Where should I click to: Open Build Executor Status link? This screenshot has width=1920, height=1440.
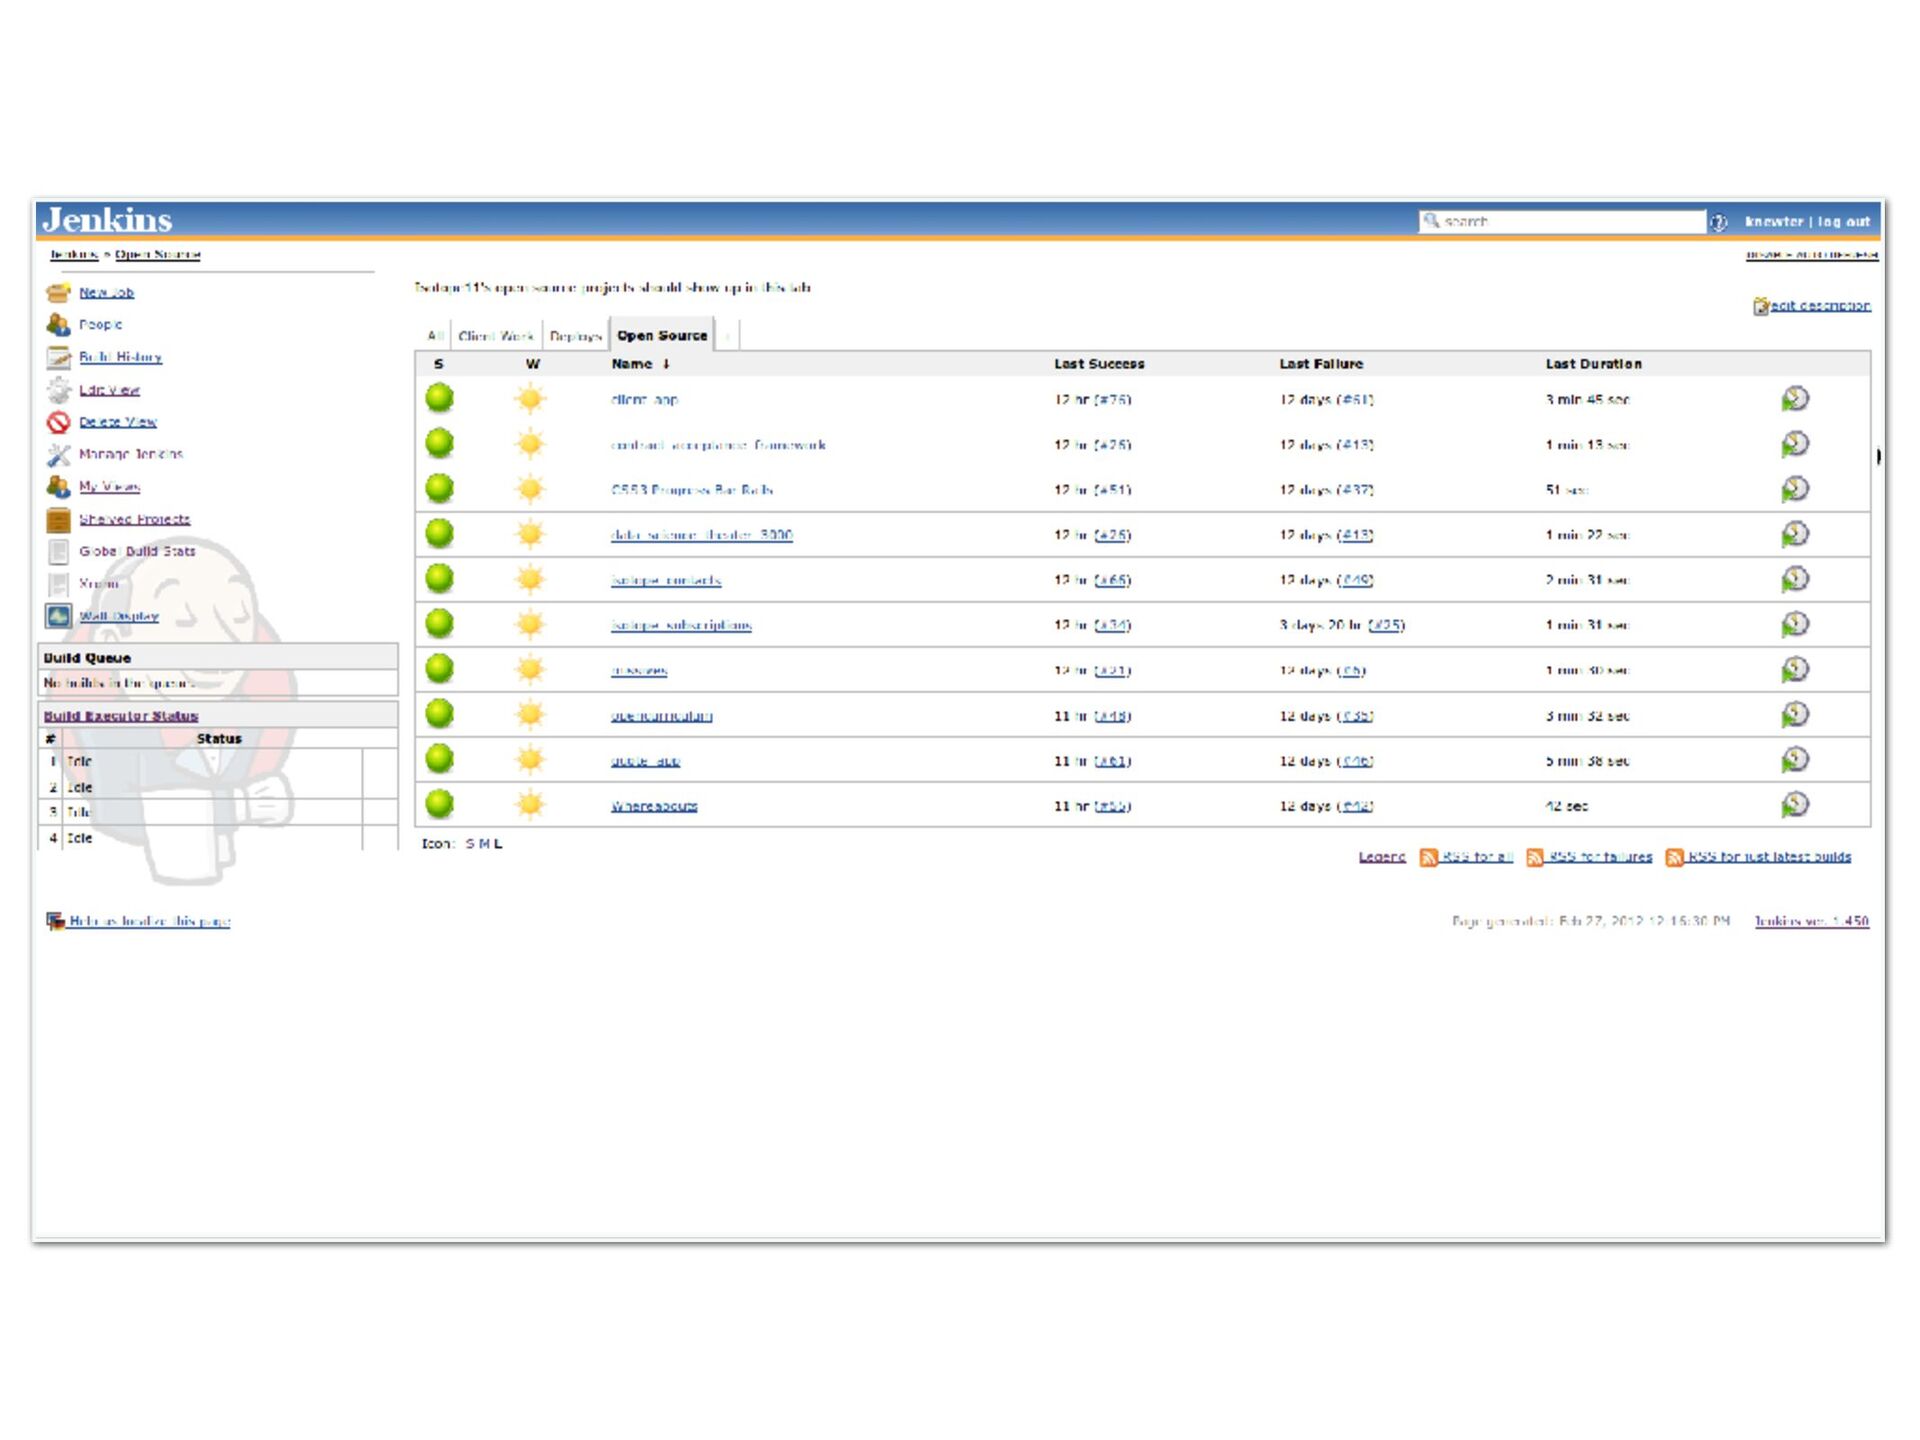pyautogui.click(x=121, y=716)
